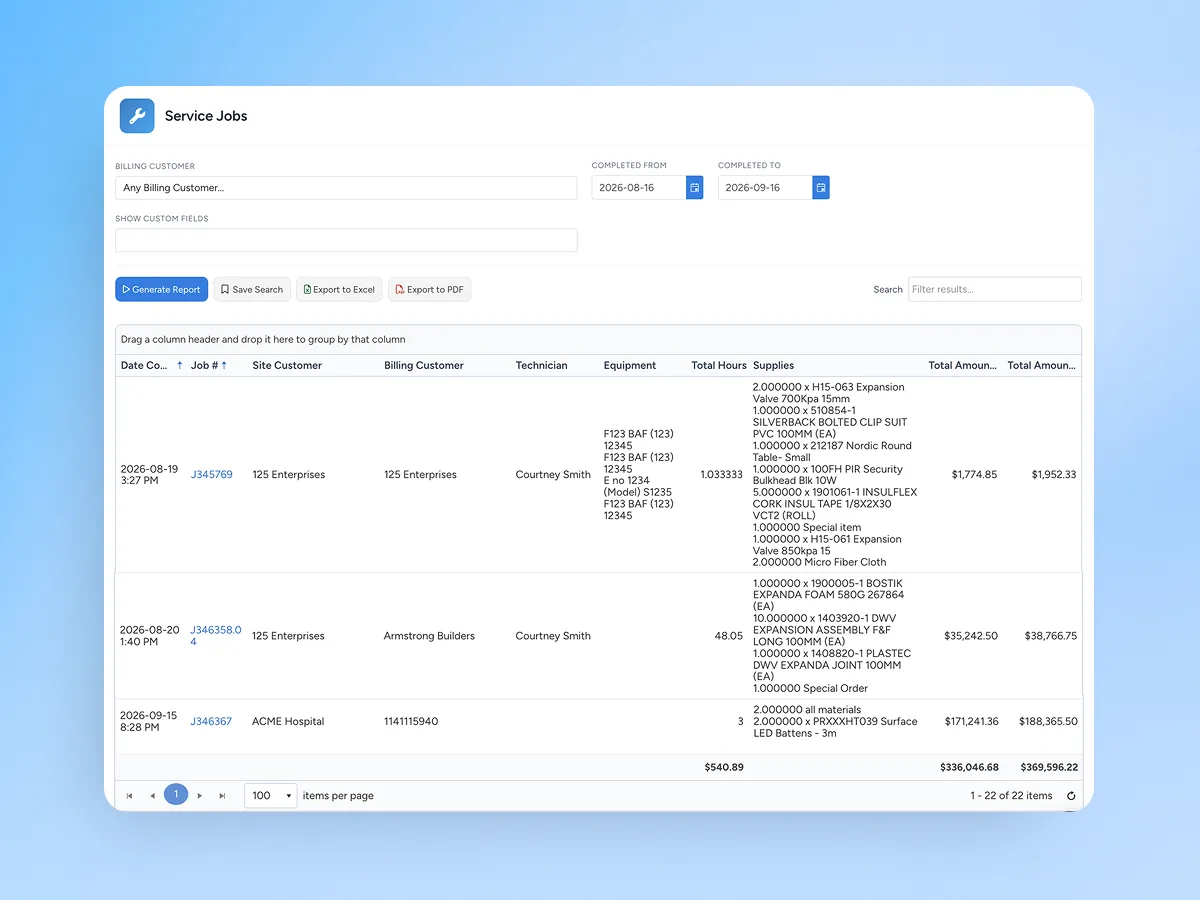
Task: Click the $336,046.68 footer total
Action: point(969,768)
